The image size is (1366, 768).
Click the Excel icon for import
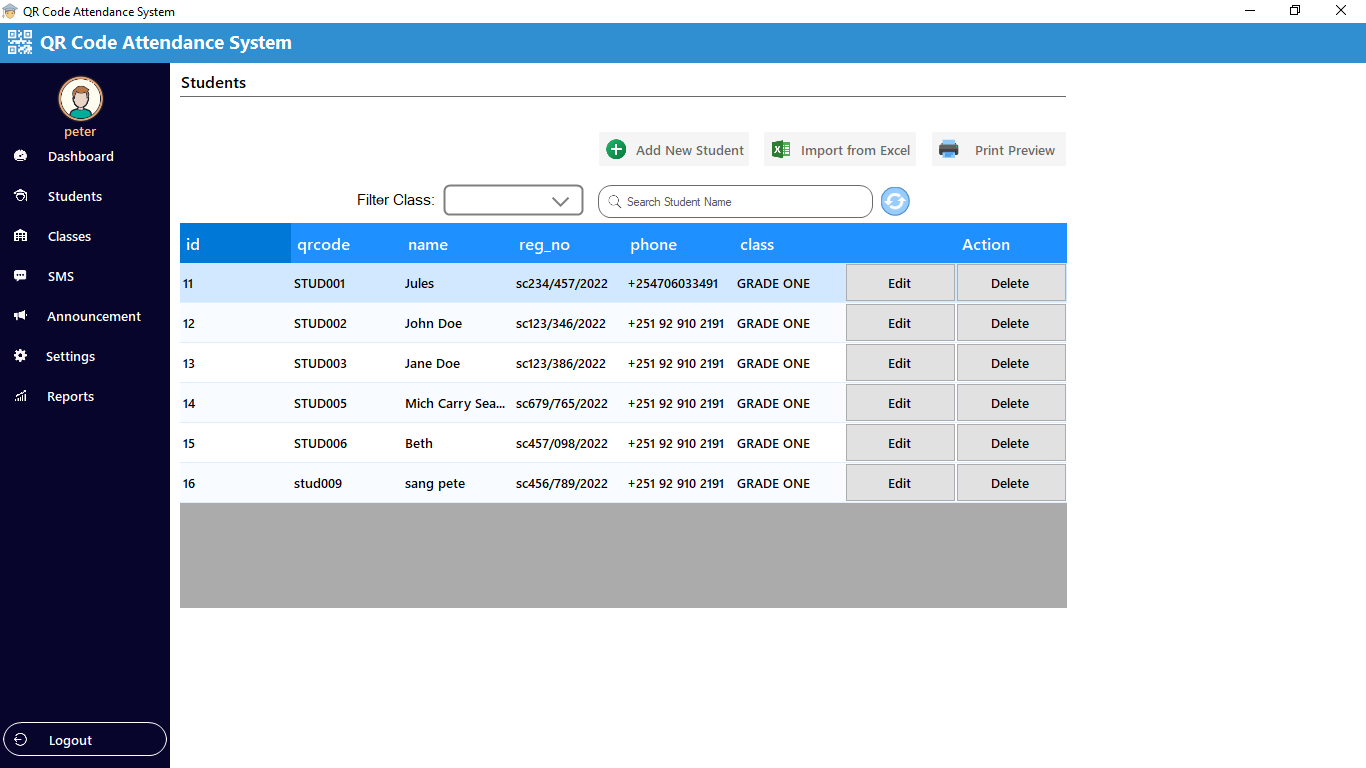click(781, 150)
